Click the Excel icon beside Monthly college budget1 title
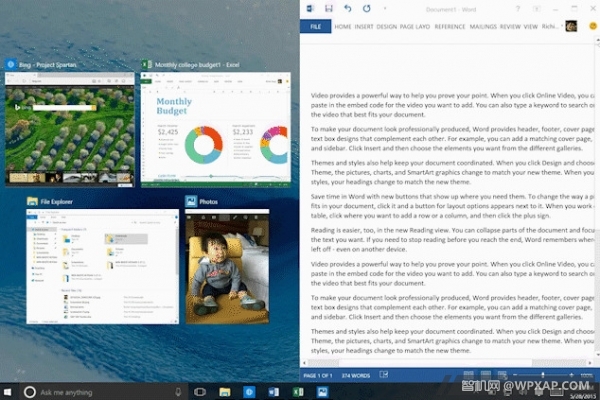 [147, 64]
